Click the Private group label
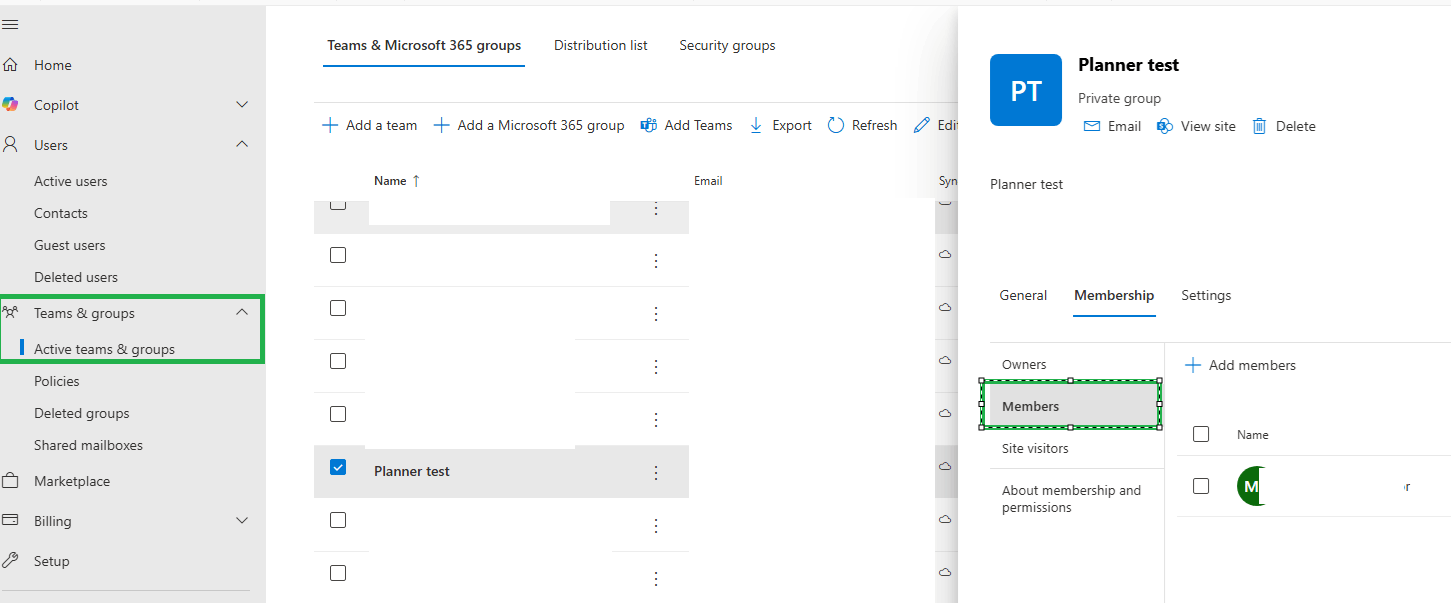The height and width of the screenshot is (603, 1451). (x=1119, y=98)
